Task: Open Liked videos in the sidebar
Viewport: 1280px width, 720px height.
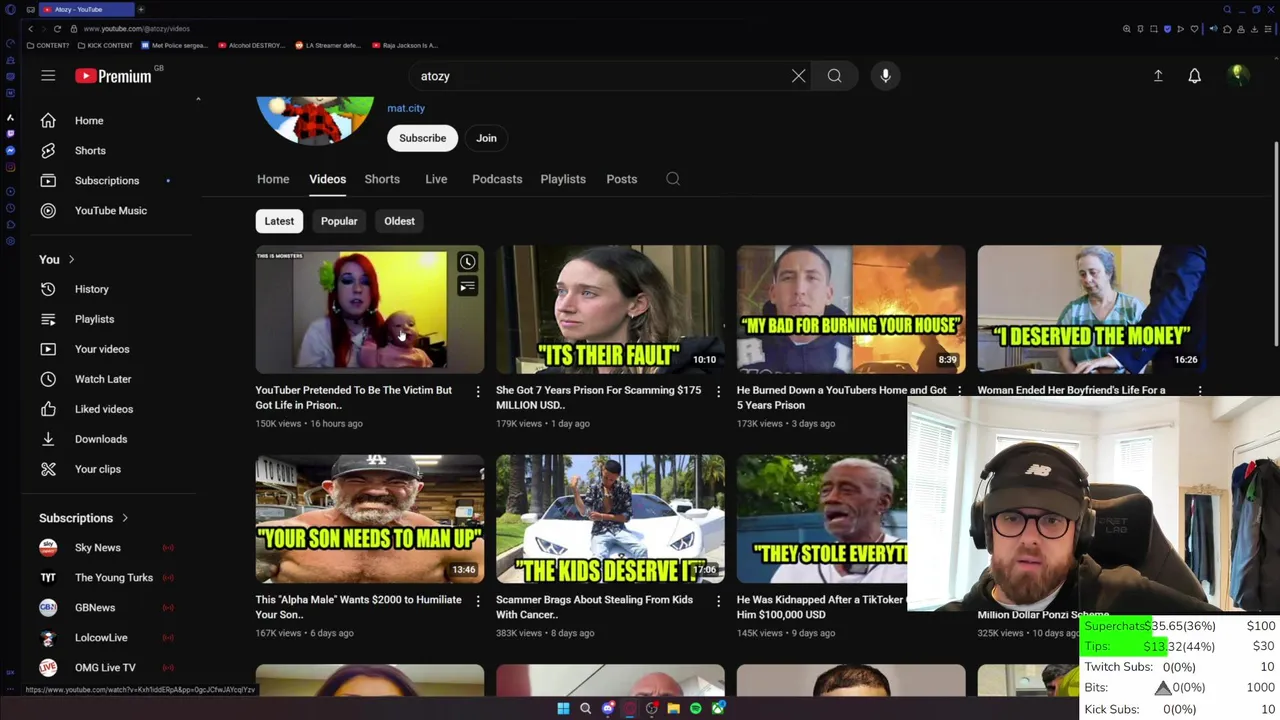Action: 106,409
